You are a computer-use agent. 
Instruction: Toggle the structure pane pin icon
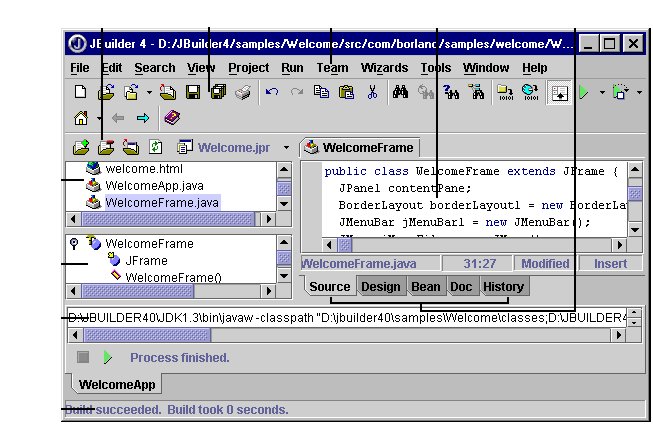tap(74, 244)
